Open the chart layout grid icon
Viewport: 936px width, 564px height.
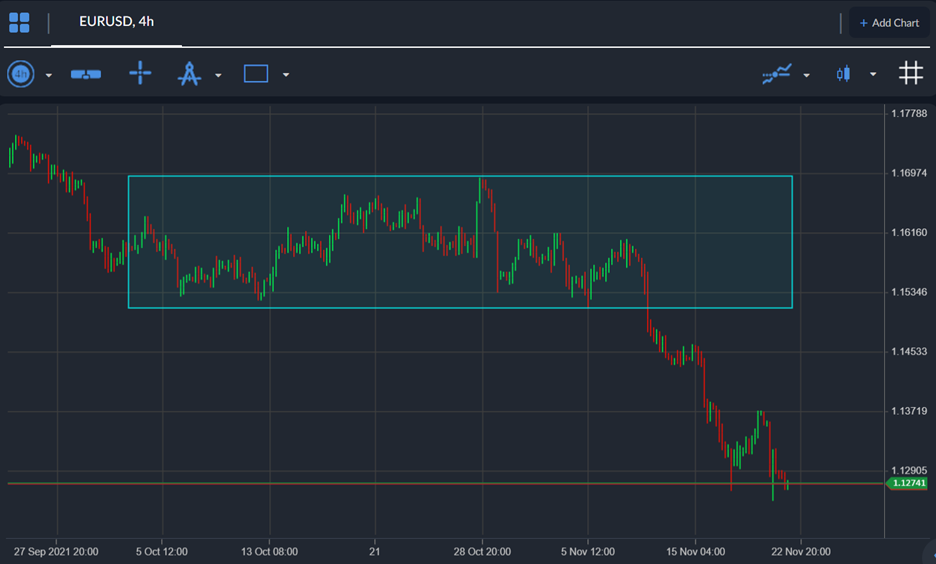tap(19, 23)
